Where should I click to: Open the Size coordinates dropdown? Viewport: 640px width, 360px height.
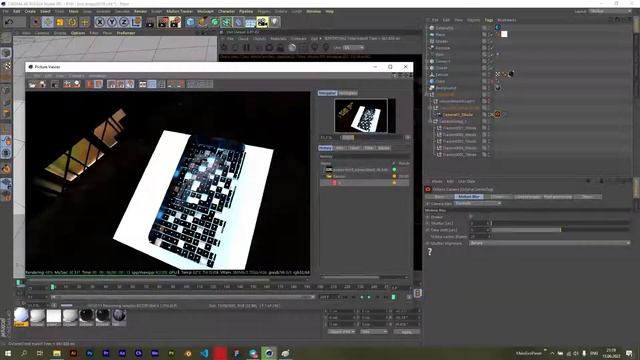coord(373,332)
